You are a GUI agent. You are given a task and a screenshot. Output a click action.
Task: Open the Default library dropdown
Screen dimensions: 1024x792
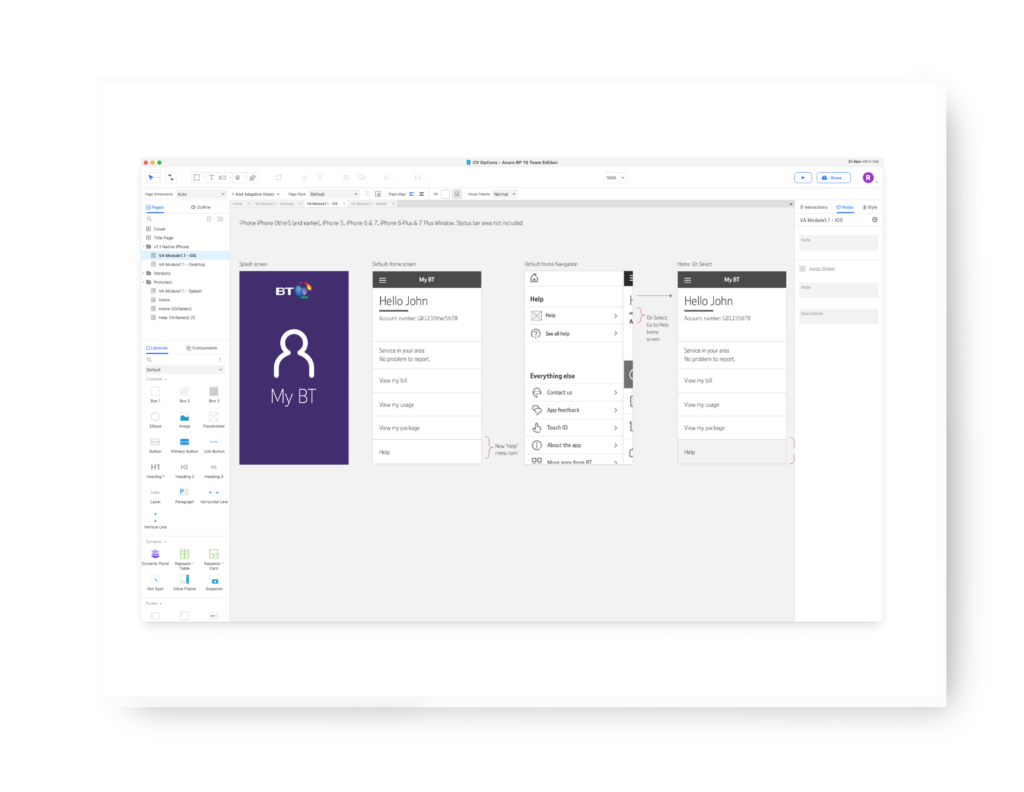(184, 369)
